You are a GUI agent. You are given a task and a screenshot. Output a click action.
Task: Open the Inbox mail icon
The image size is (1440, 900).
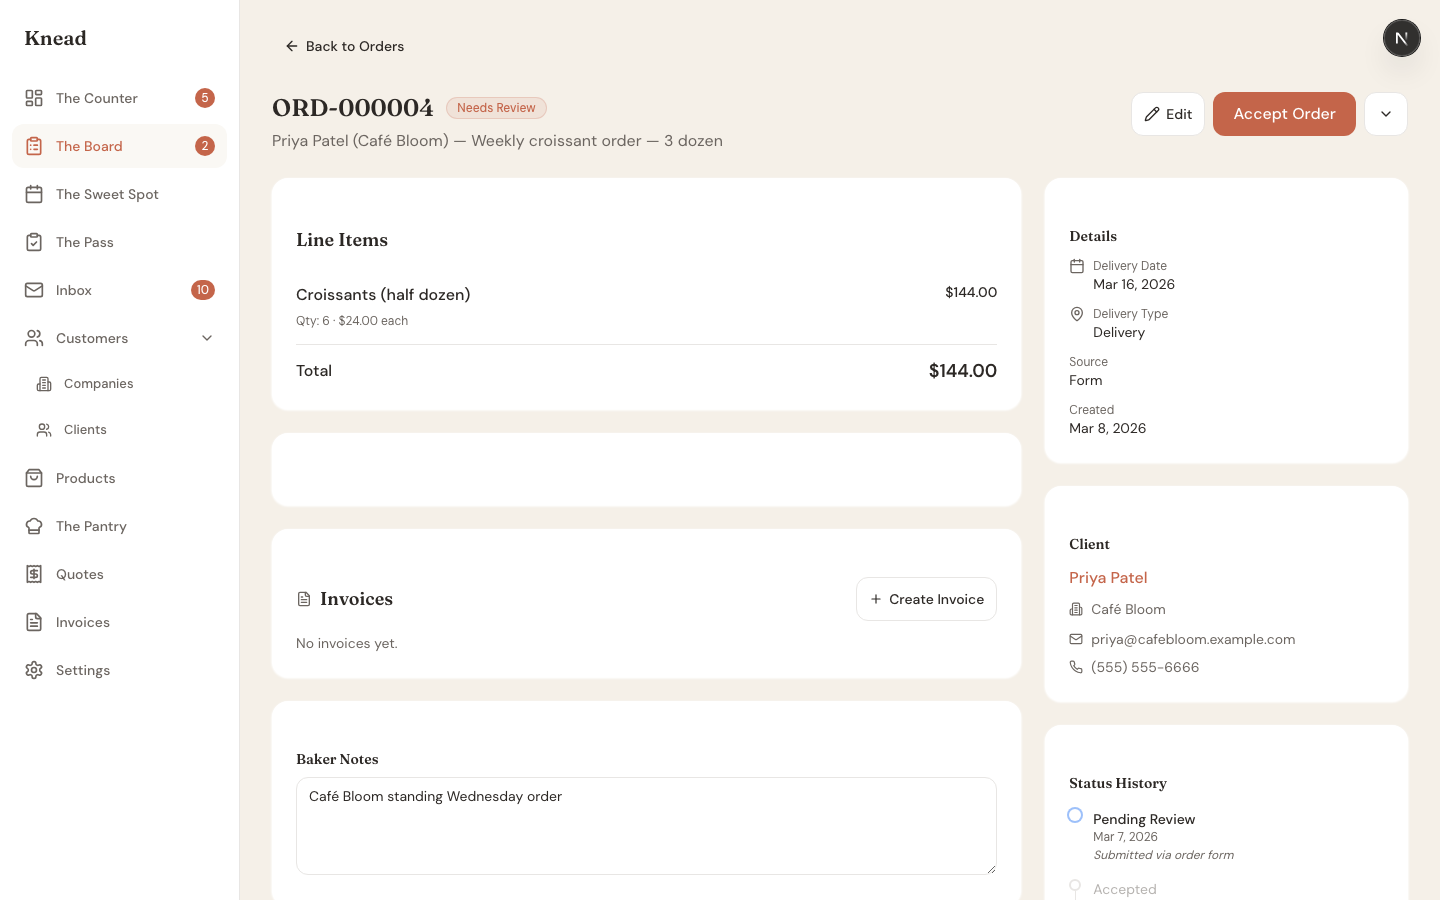pyautogui.click(x=33, y=290)
